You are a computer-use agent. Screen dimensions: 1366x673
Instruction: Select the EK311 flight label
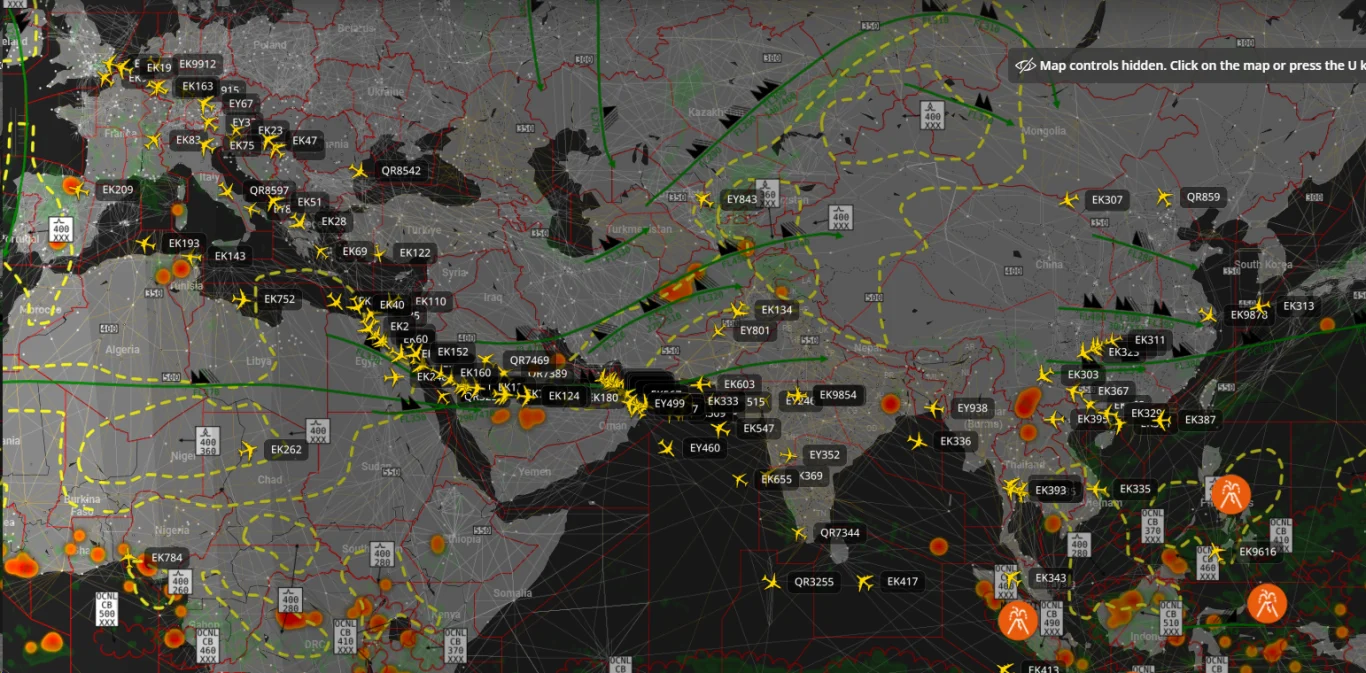point(1150,340)
